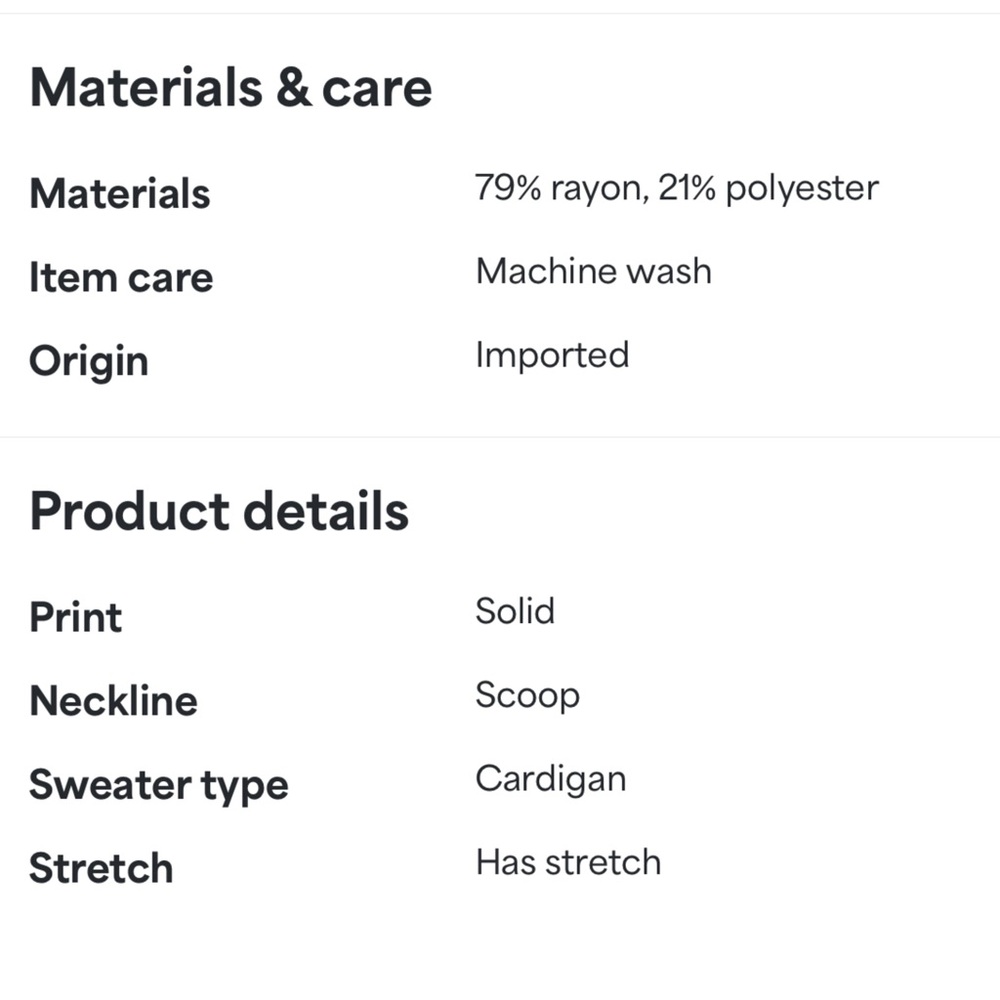Click the Cardigan value text

point(550,779)
